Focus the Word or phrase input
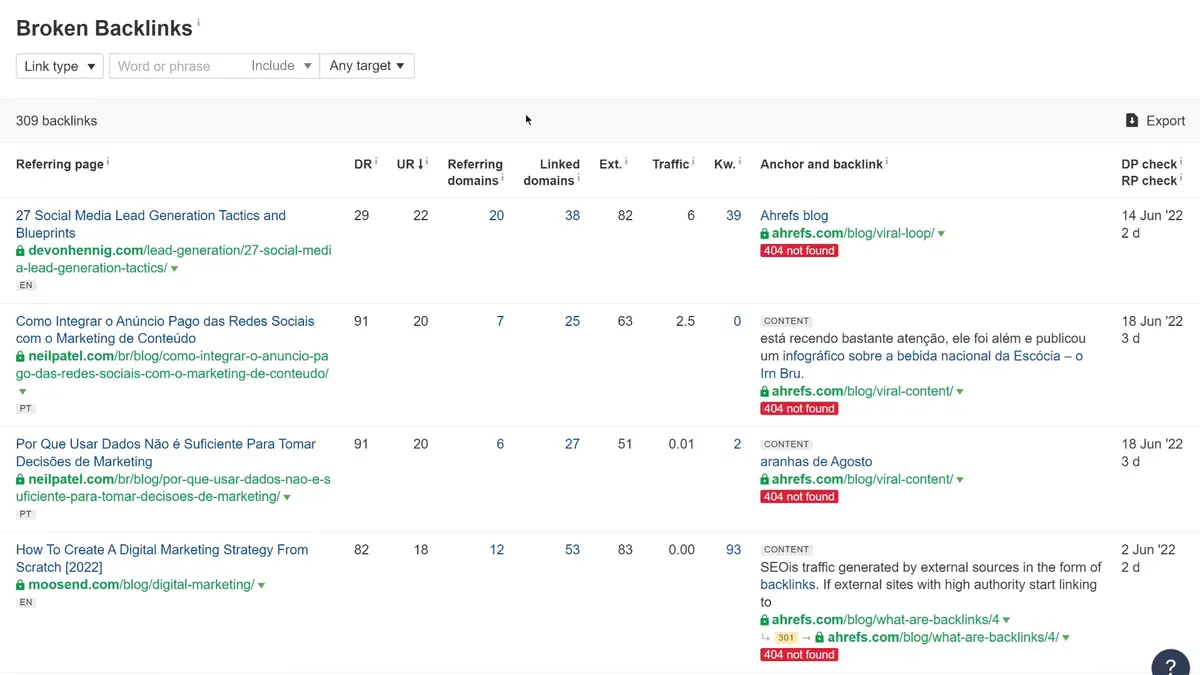This screenshot has height=675, width=1200. (176, 66)
